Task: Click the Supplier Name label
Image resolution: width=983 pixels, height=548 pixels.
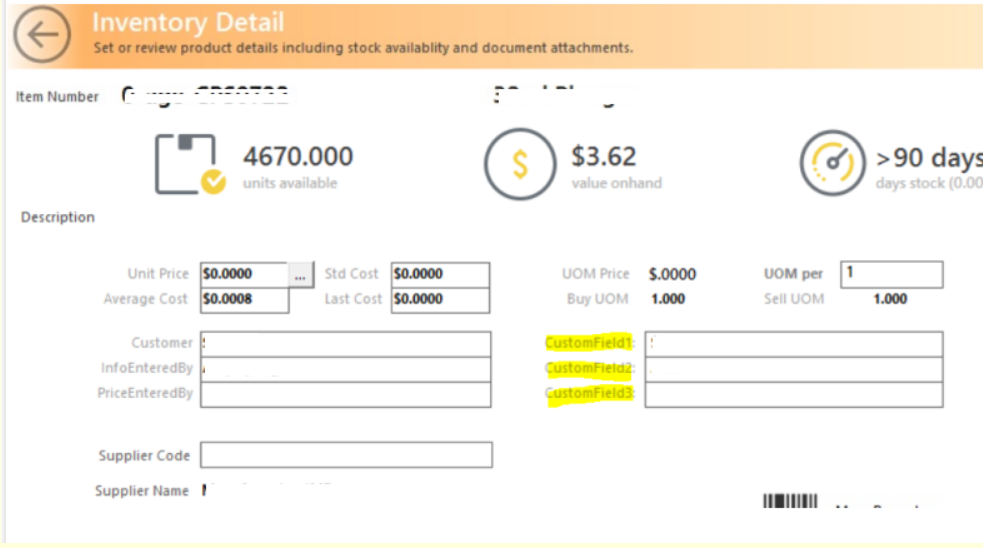Action: 142,491
